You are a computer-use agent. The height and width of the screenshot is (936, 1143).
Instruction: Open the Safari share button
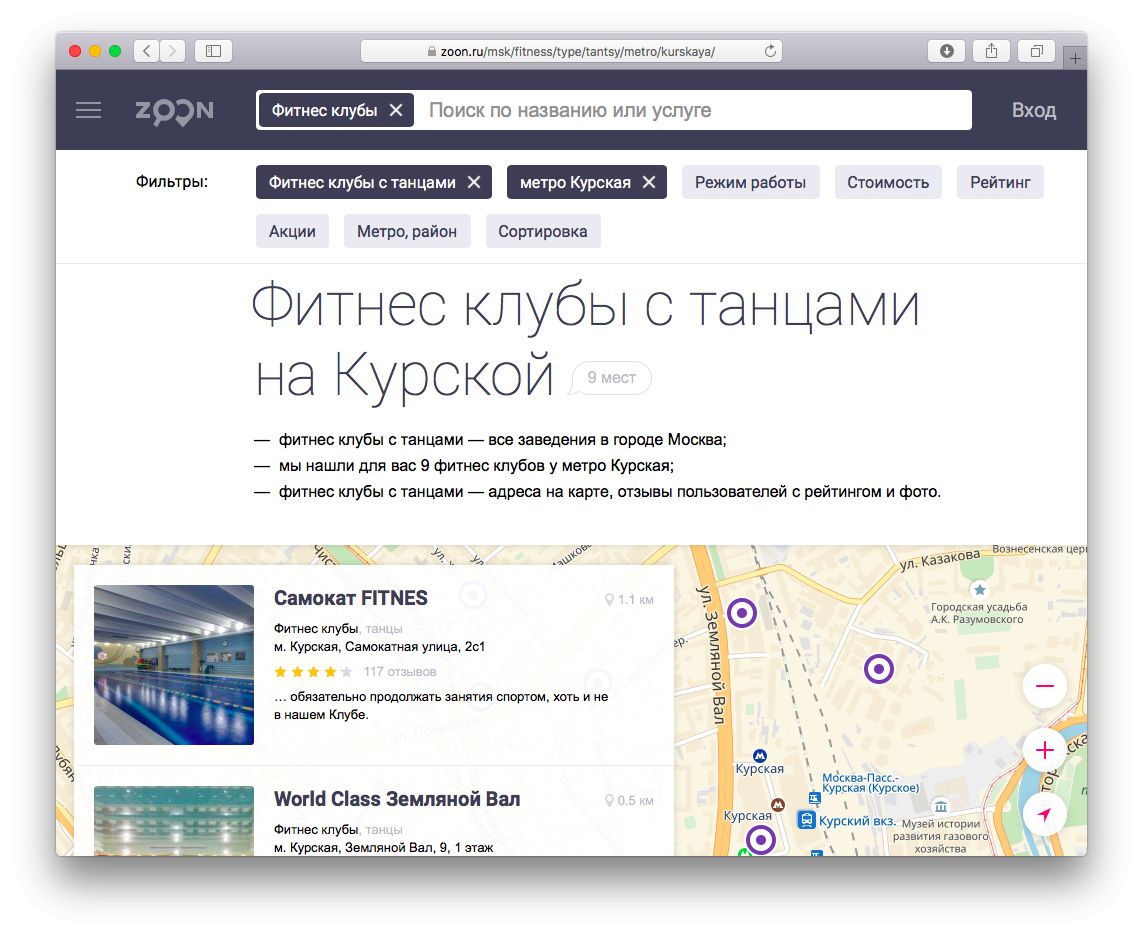click(x=991, y=51)
